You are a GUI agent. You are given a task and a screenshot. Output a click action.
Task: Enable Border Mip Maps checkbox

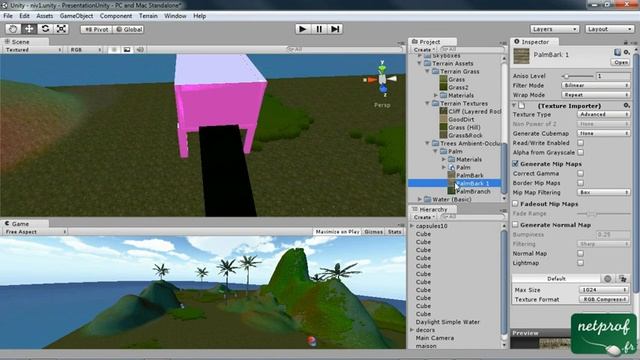(x=580, y=183)
